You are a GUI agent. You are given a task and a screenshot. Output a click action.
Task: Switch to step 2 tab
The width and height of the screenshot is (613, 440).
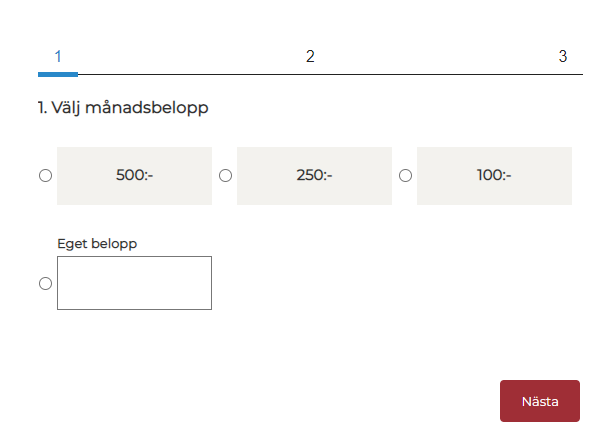pos(310,56)
